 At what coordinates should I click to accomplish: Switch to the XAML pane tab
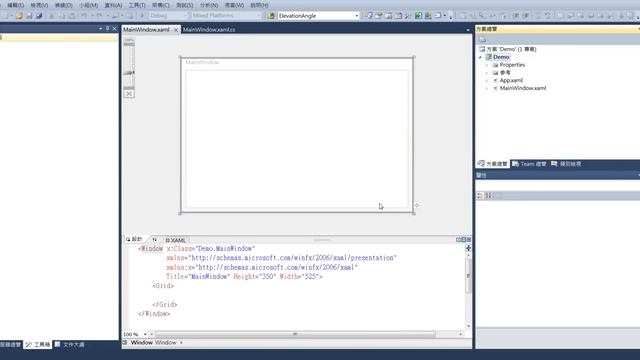pyautogui.click(x=176, y=240)
